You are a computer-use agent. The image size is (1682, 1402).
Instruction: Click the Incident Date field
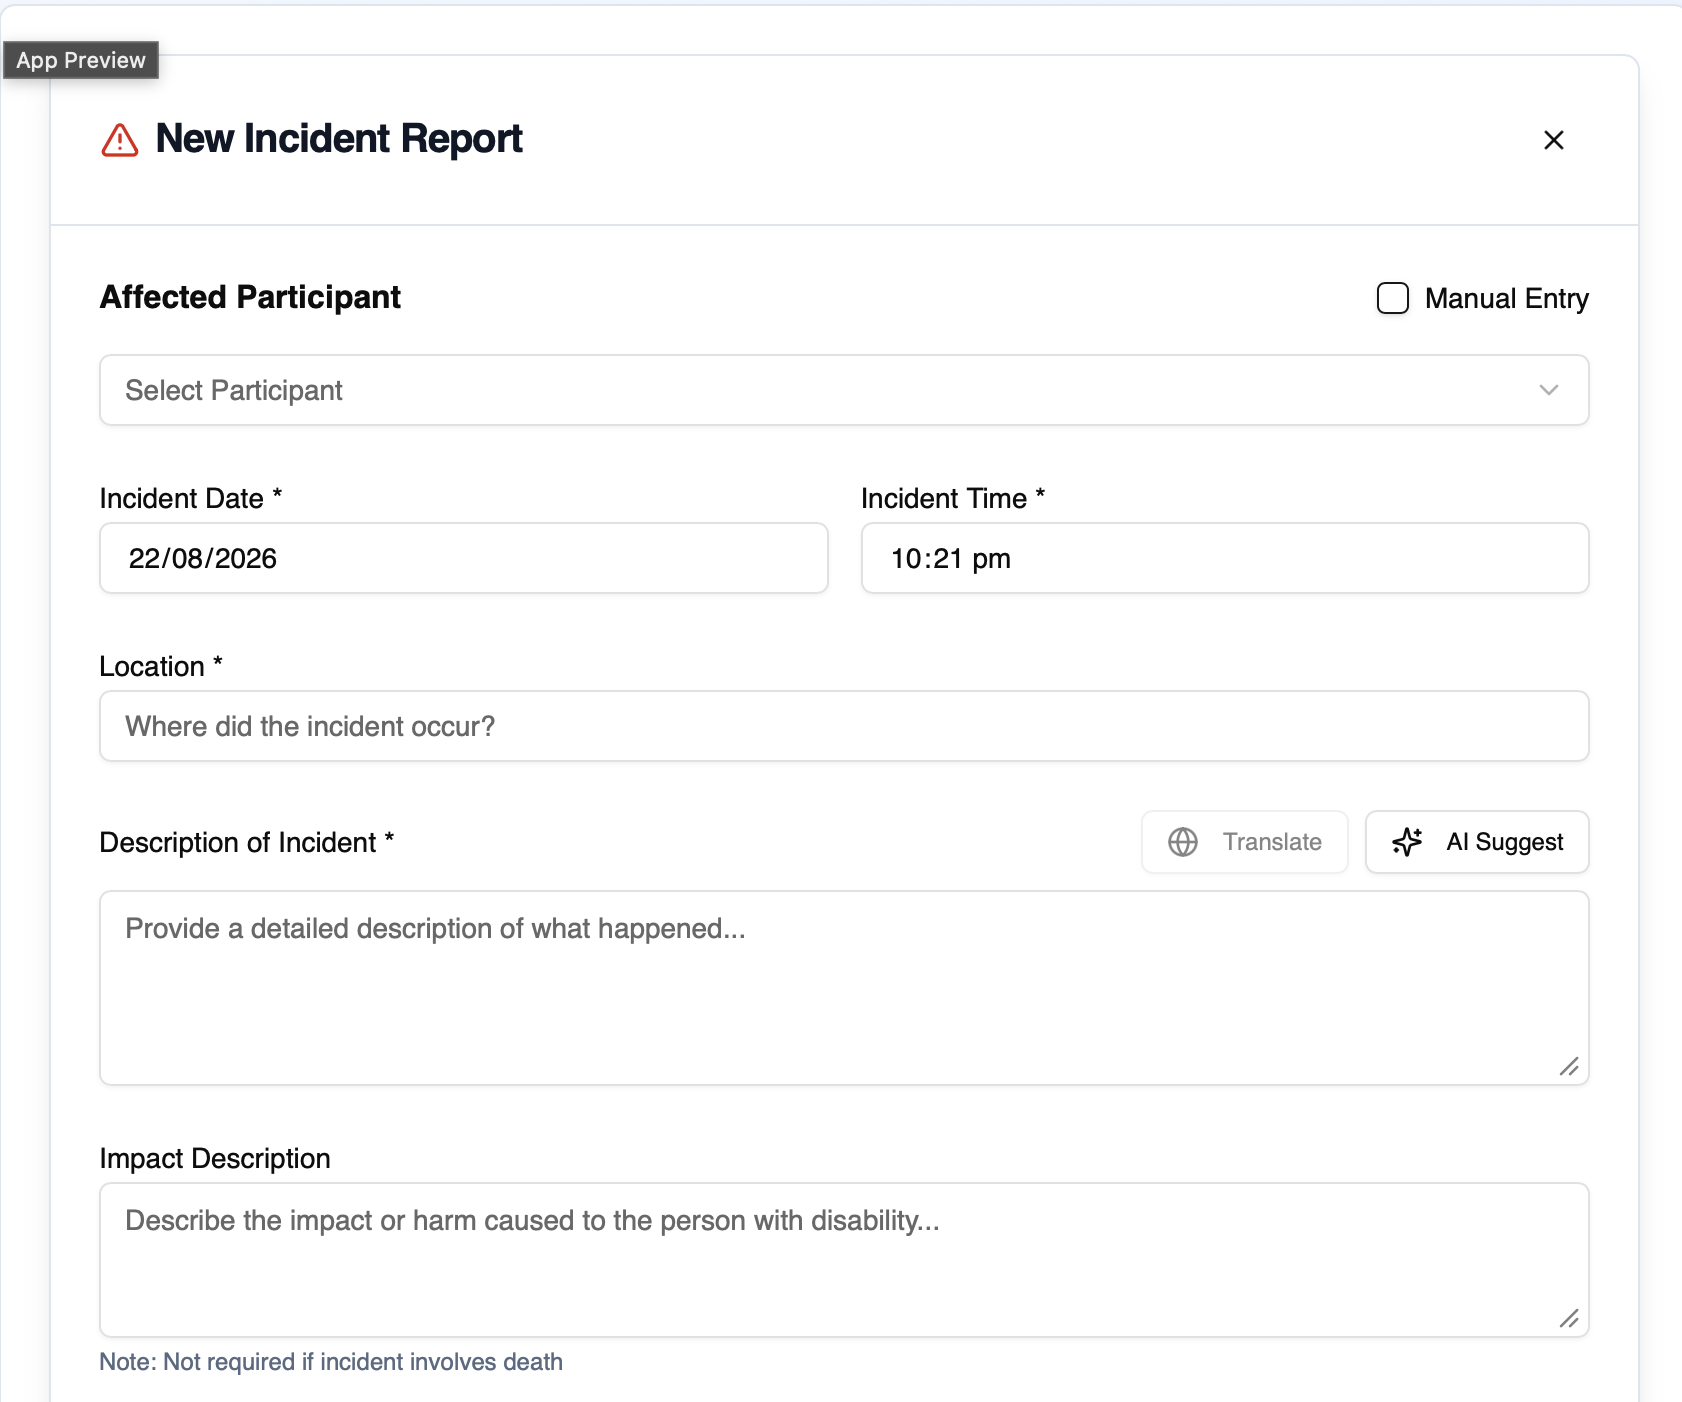click(x=464, y=558)
